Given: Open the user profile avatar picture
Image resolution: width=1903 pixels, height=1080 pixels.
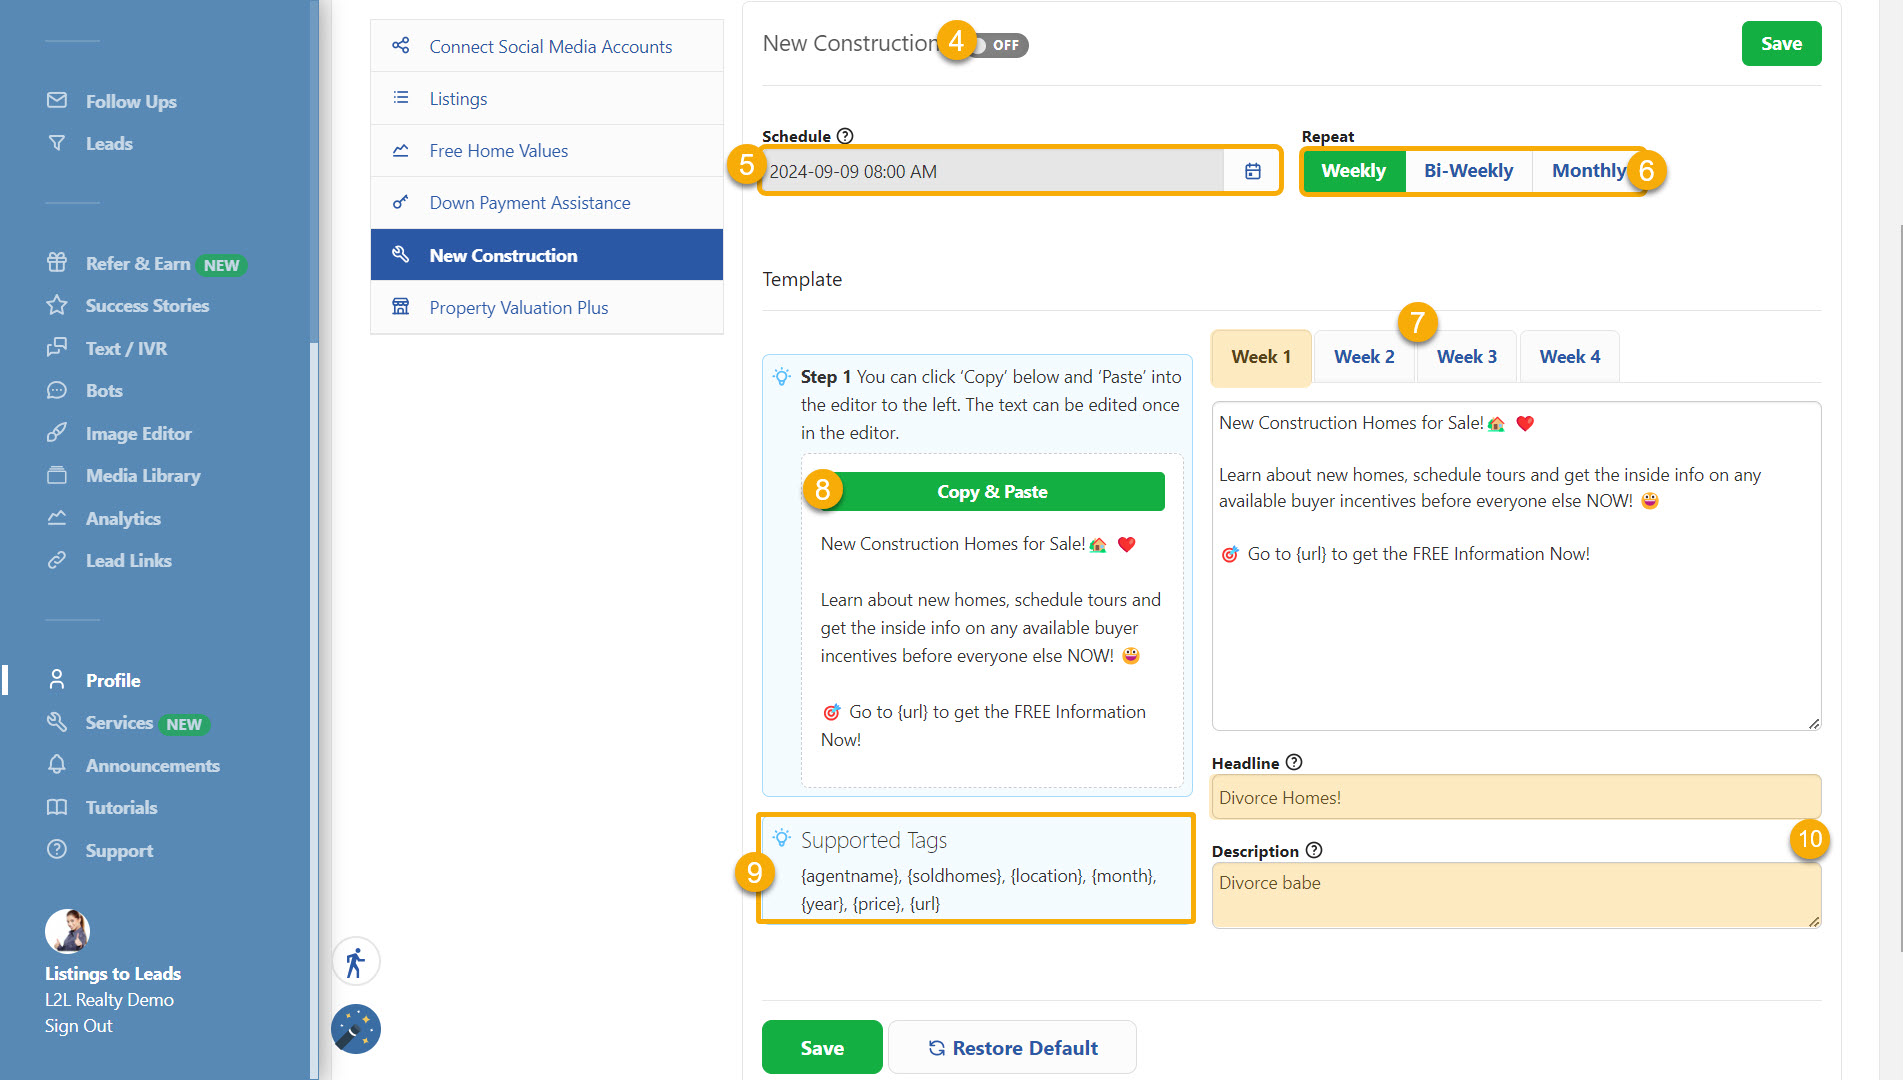Looking at the screenshot, I should click(67, 931).
